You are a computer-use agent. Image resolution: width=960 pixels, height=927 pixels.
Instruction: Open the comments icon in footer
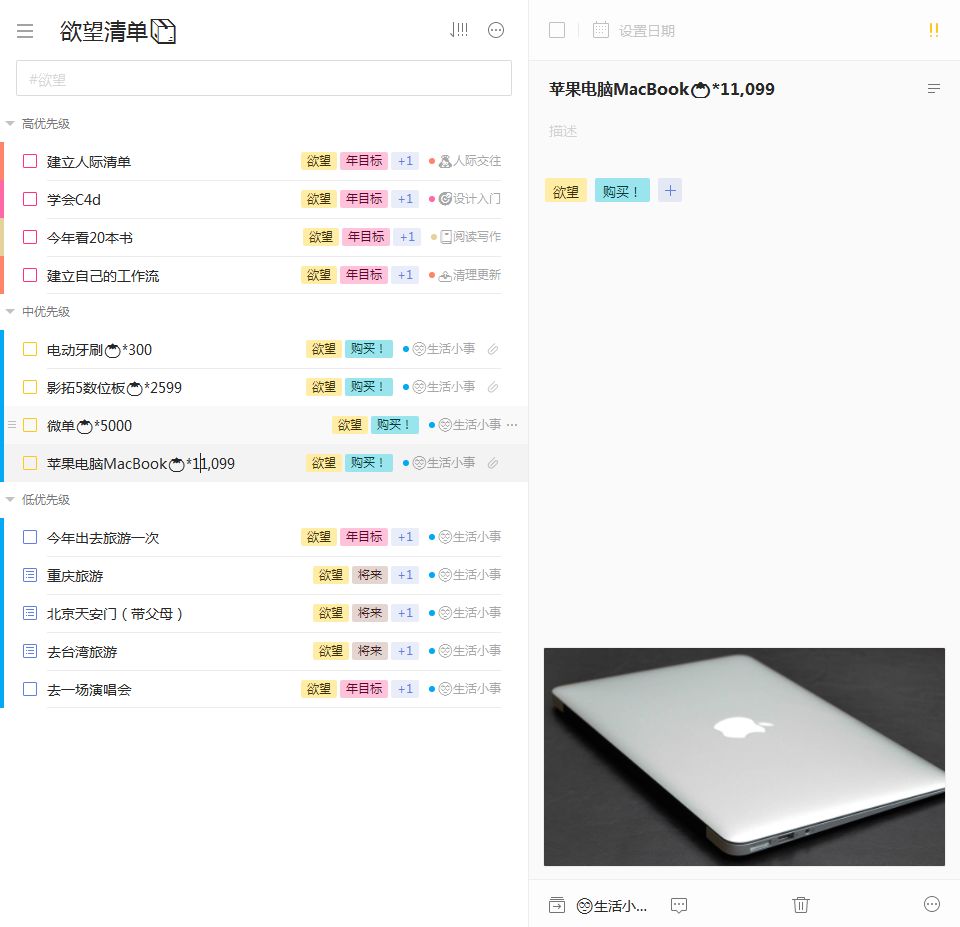(679, 905)
